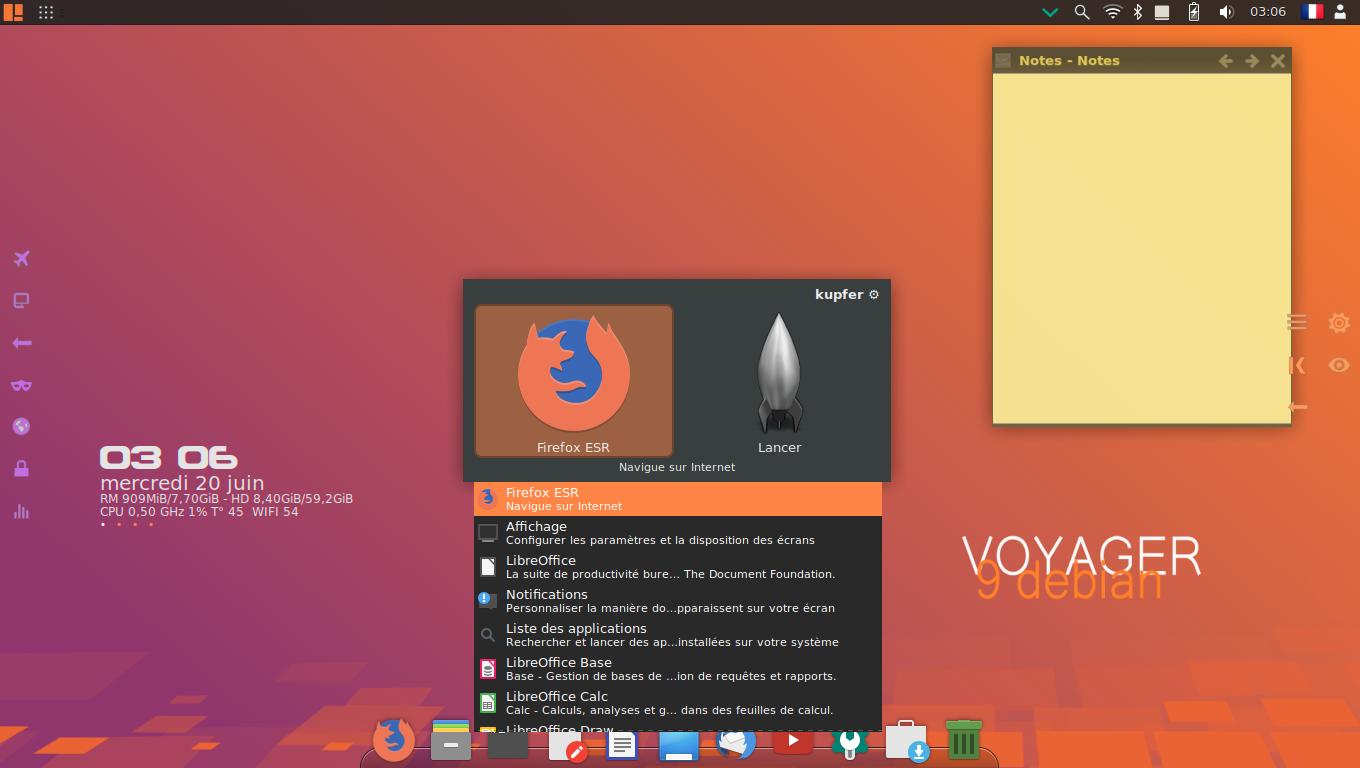
Task: Click the CPU 0,50 GHz status line
Action: pos(199,511)
